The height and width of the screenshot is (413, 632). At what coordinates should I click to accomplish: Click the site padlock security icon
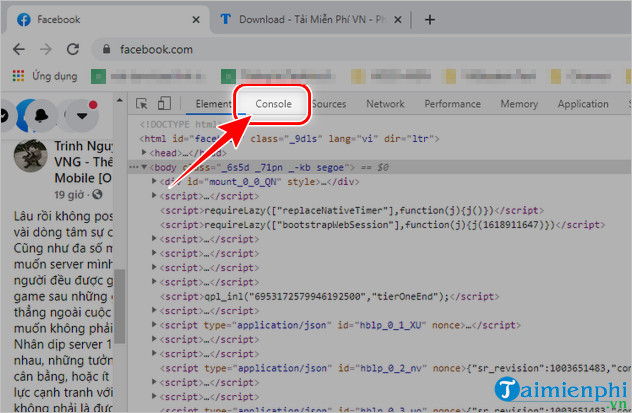(x=104, y=48)
